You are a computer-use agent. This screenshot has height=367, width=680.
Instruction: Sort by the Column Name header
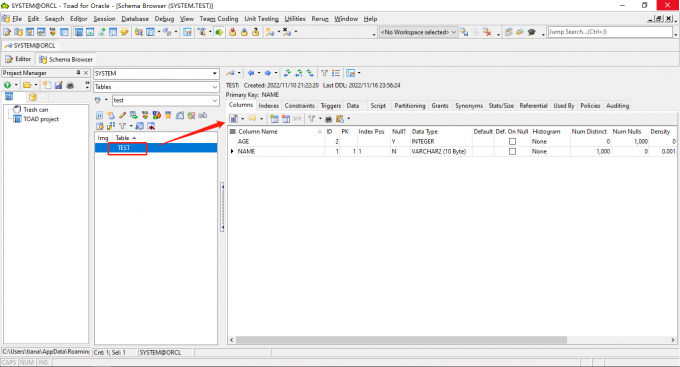click(x=280, y=131)
